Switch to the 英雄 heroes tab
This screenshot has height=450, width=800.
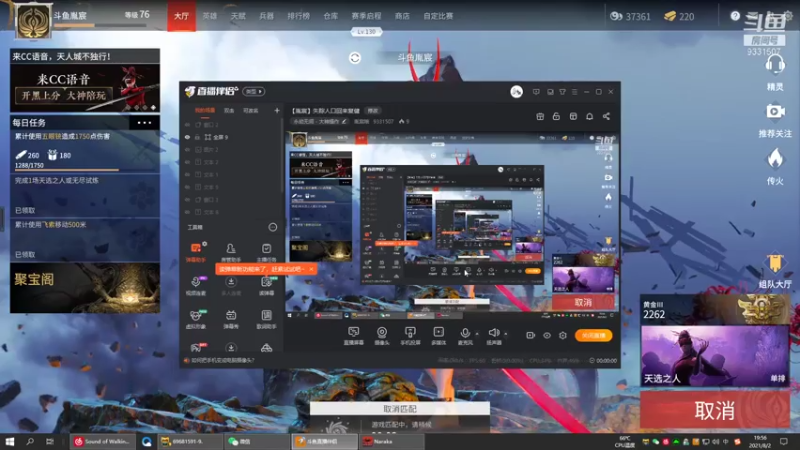coord(210,16)
